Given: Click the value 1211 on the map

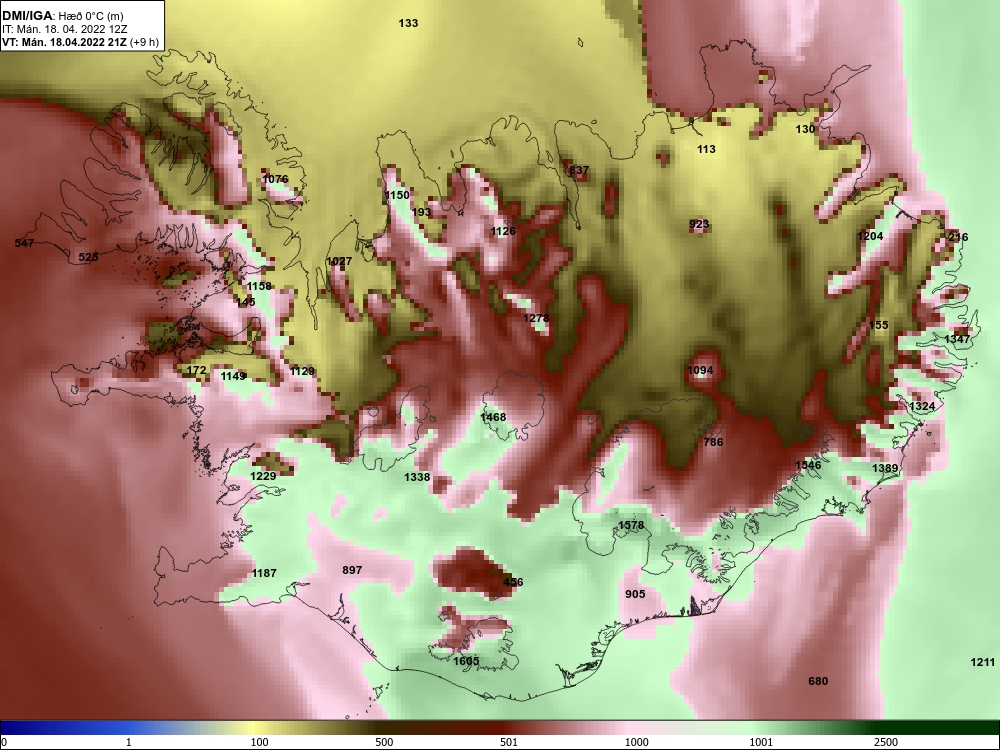Looking at the screenshot, I should click(x=983, y=663).
